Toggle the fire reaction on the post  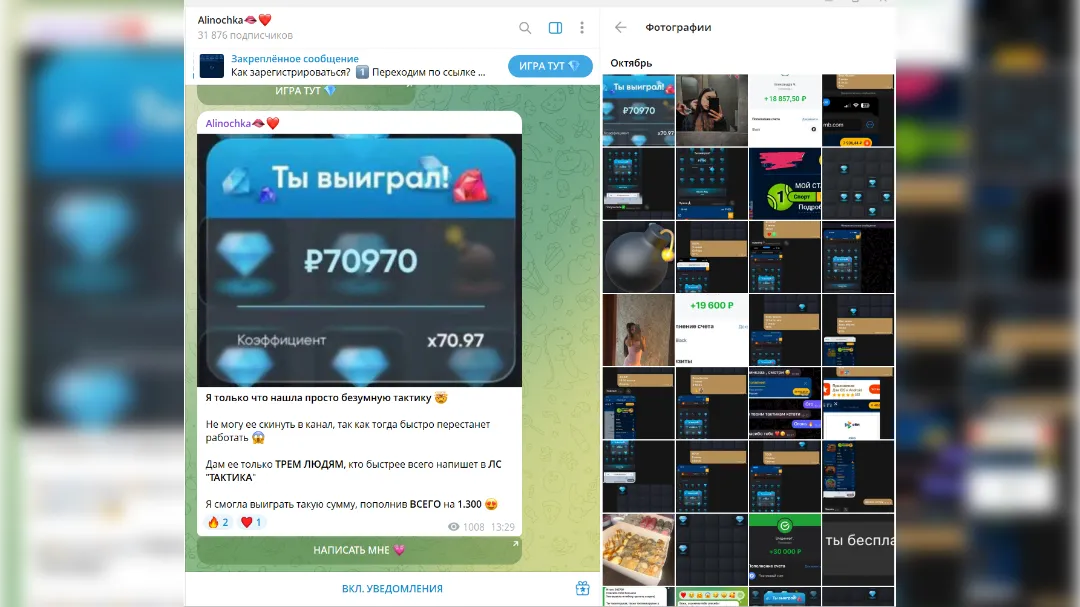click(217, 522)
